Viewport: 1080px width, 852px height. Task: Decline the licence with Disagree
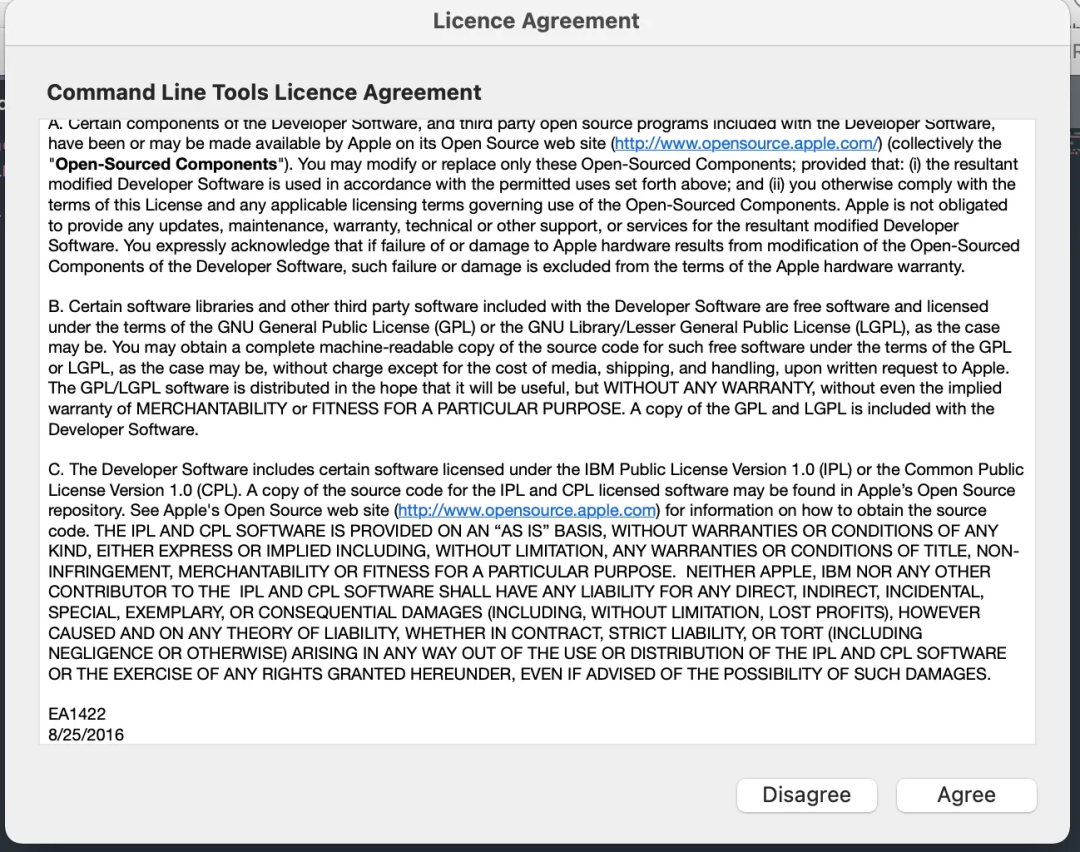point(807,795)
